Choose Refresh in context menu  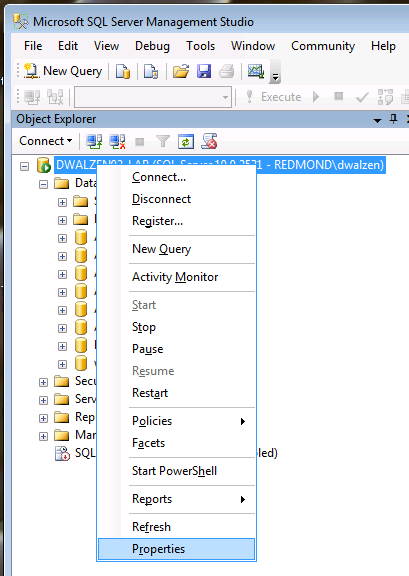pyautogui.click(x=176, y=527)
